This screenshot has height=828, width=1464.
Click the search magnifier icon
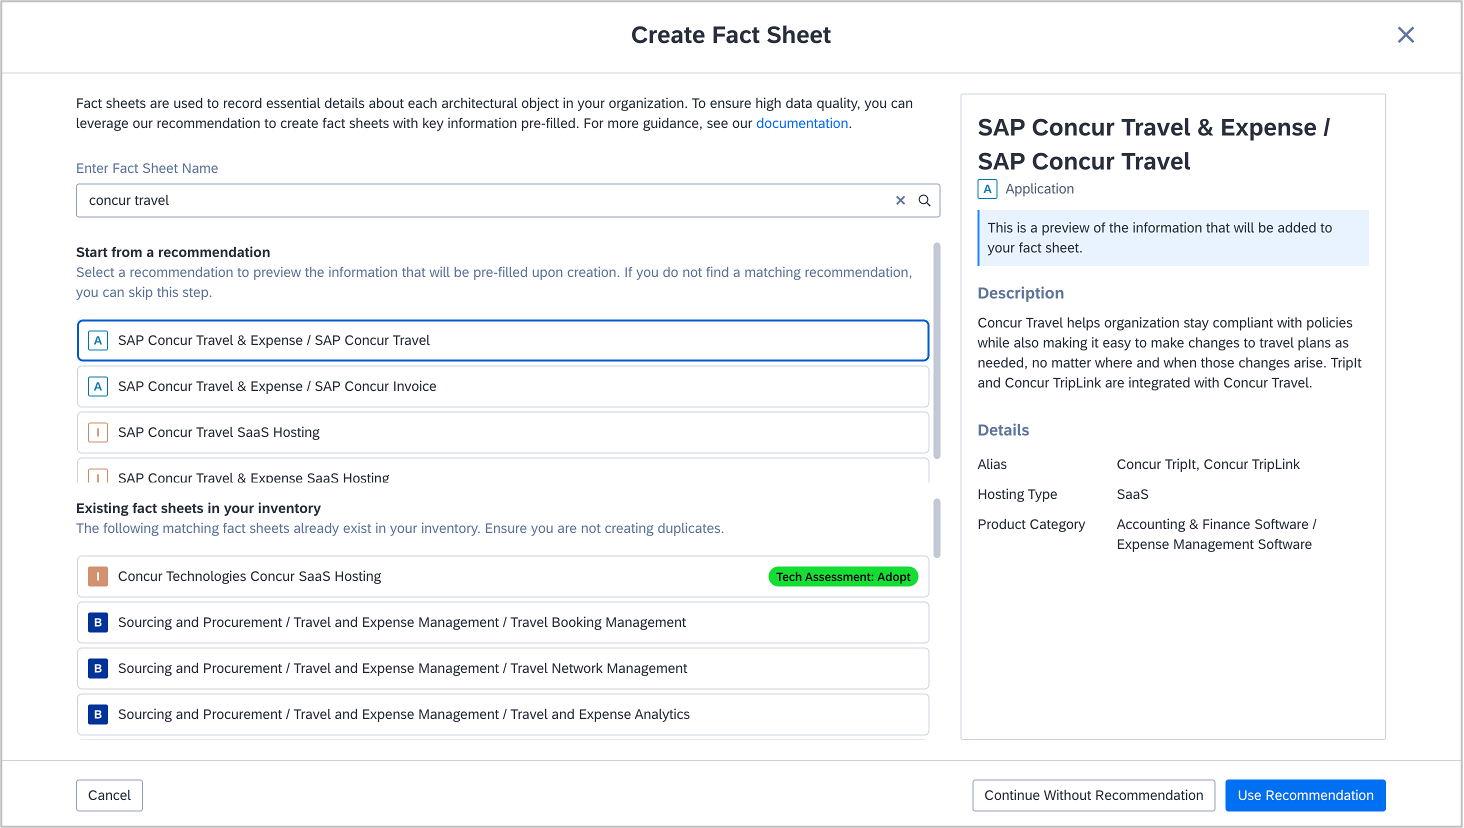coord(924,200)
